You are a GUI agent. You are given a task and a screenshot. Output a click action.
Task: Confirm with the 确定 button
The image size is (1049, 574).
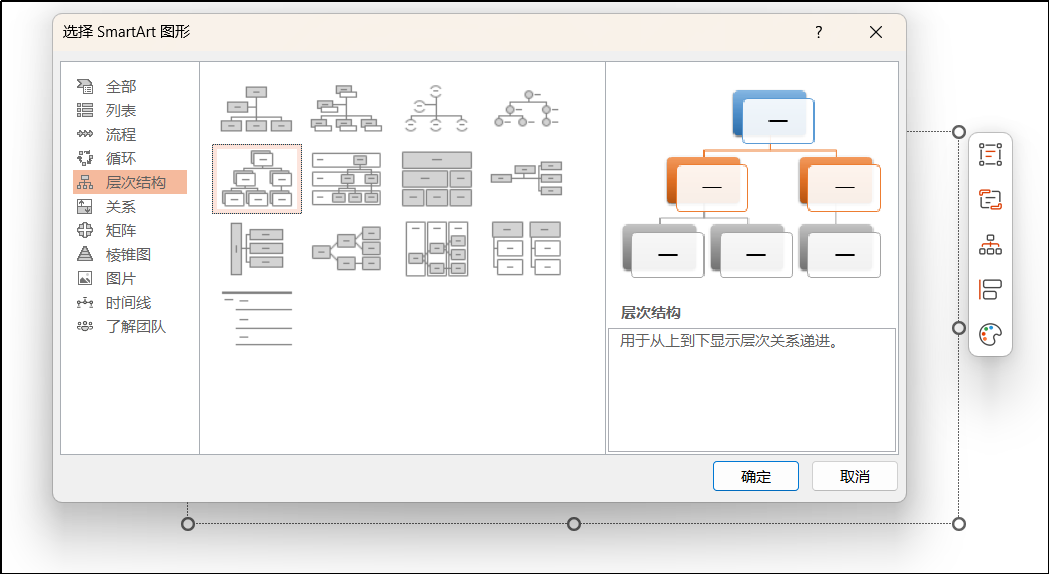pos(756,476)
